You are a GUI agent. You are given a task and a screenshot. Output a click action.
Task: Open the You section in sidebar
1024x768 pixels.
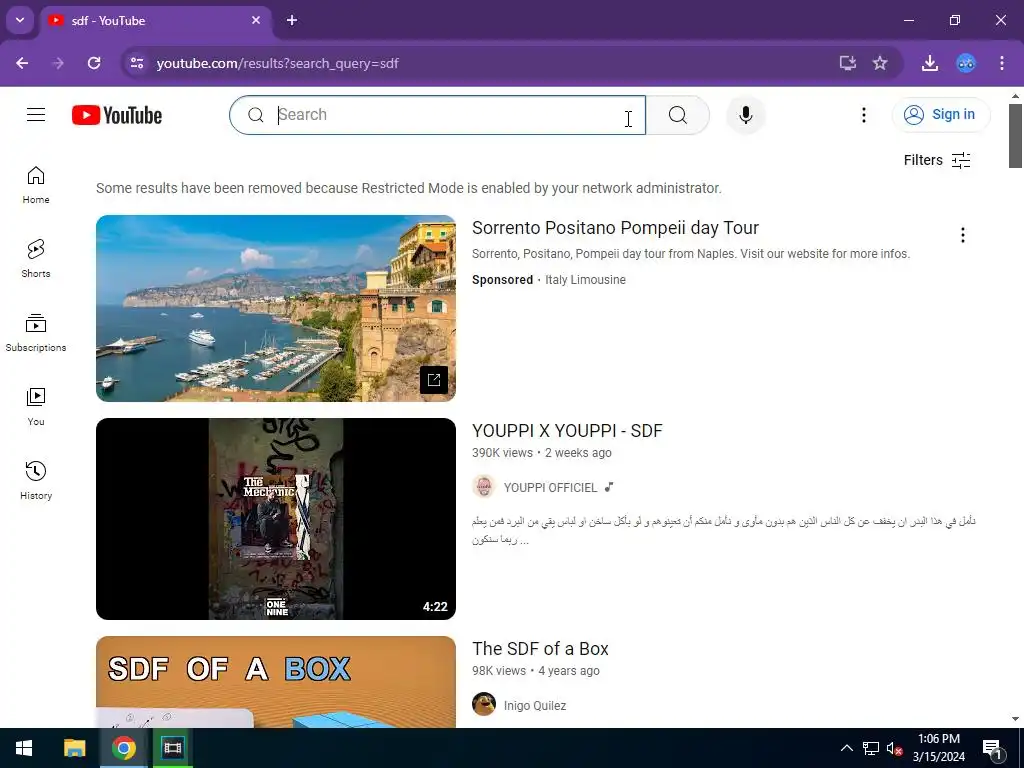tap(36, 406)
